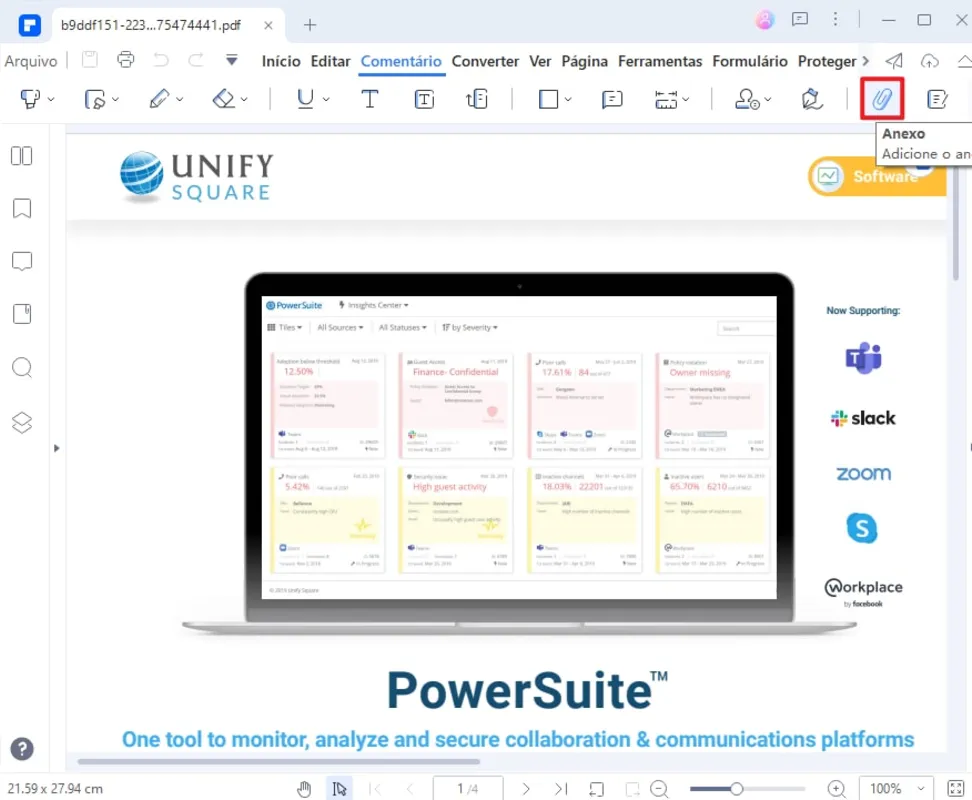
Task: Jump to the last page
Action: 561,789
